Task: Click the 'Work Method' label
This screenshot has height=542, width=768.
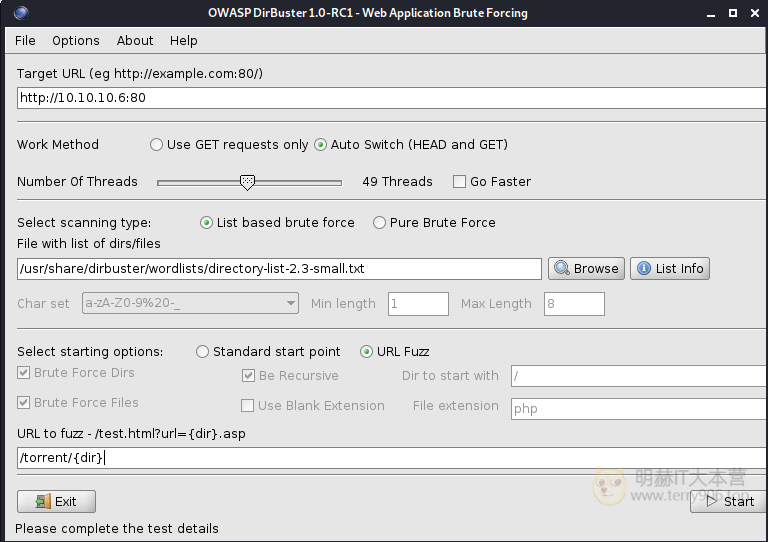Action: tap(58, 144)
